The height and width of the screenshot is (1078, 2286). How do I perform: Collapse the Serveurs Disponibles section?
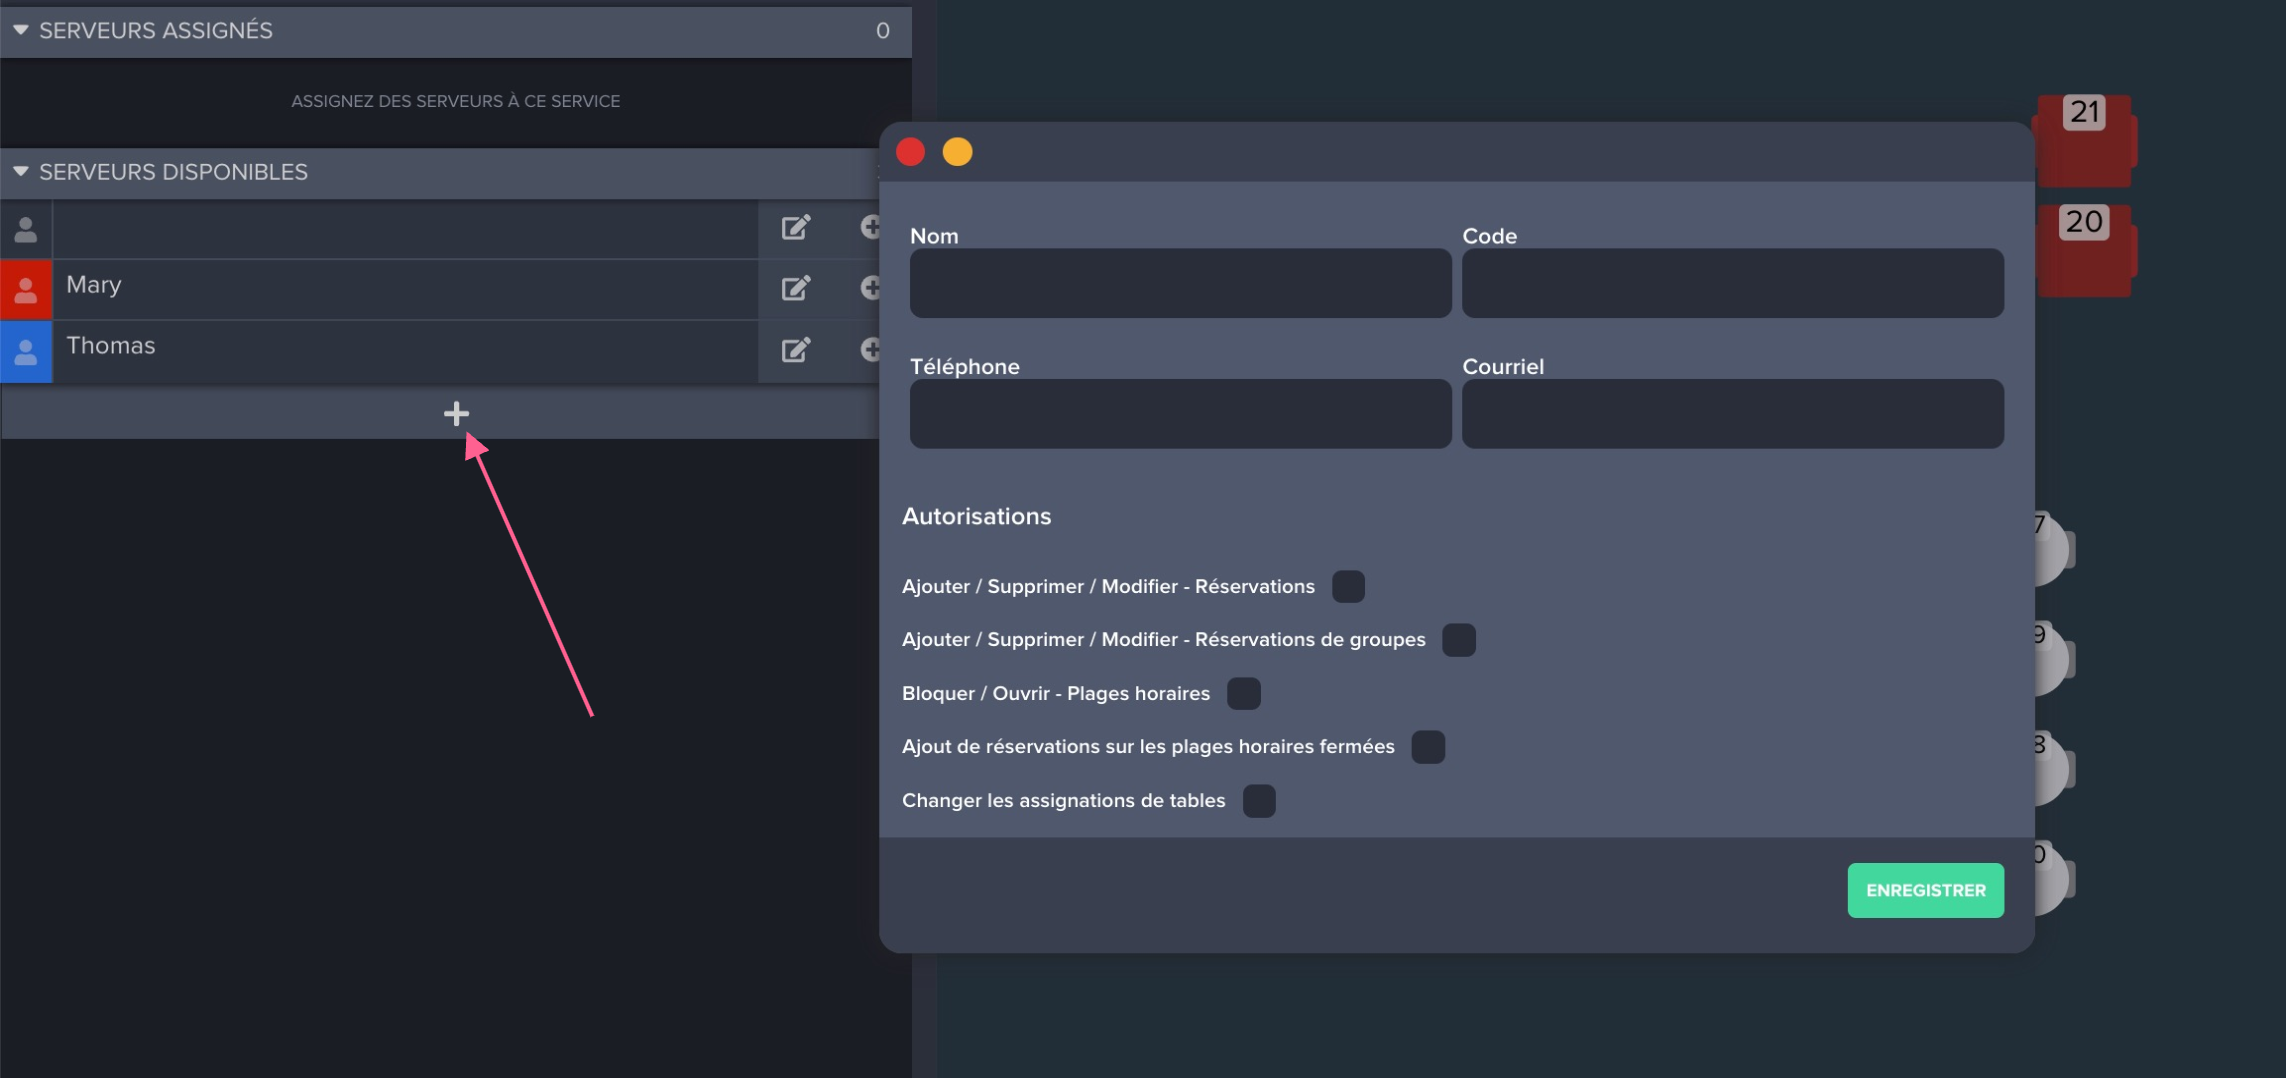click(x=20, y=172)
